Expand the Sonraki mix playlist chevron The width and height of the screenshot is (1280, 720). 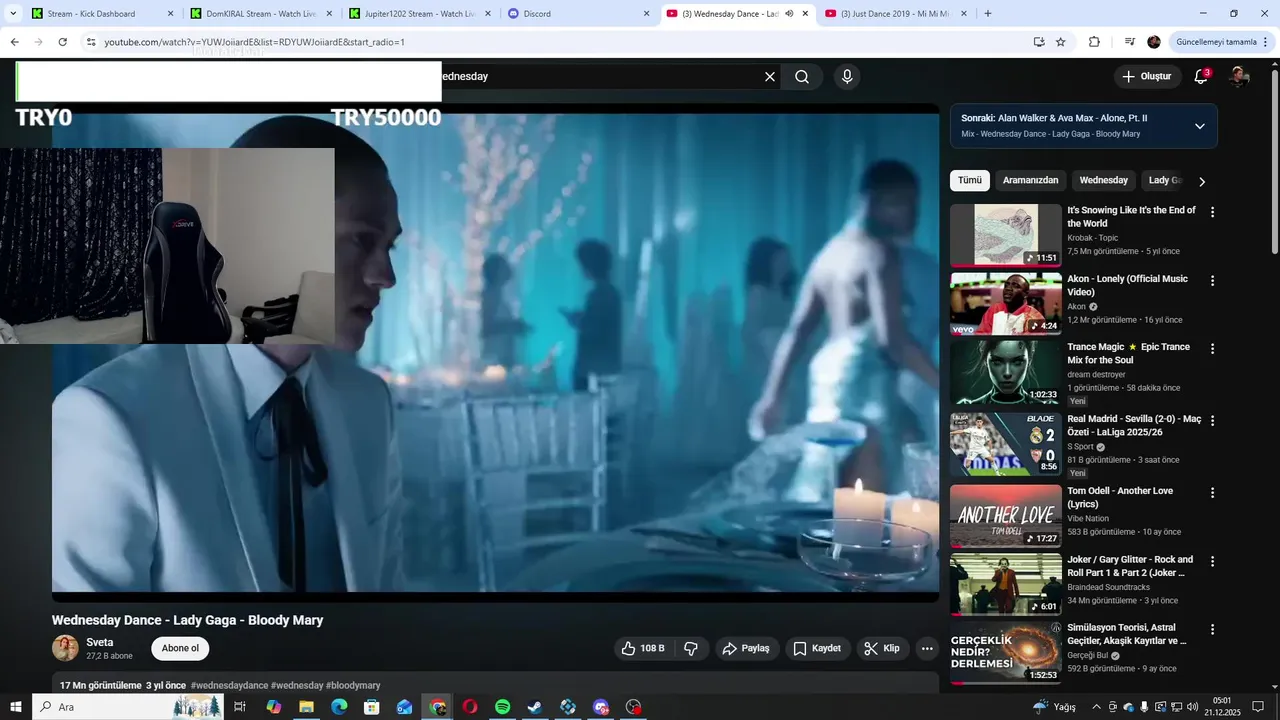(1200, 126)
